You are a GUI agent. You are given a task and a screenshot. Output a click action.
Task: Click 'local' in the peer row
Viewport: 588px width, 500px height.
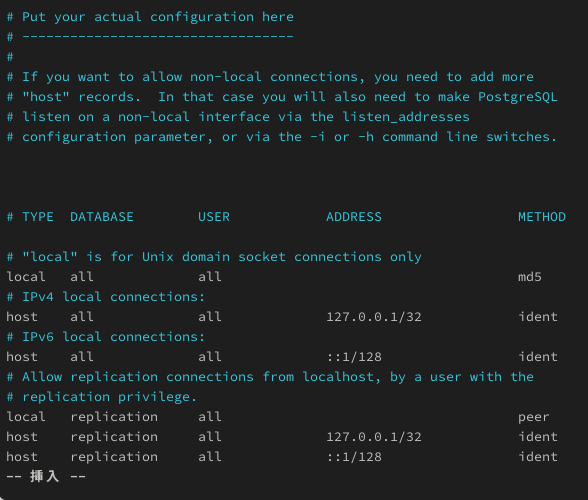coord(26,417)
